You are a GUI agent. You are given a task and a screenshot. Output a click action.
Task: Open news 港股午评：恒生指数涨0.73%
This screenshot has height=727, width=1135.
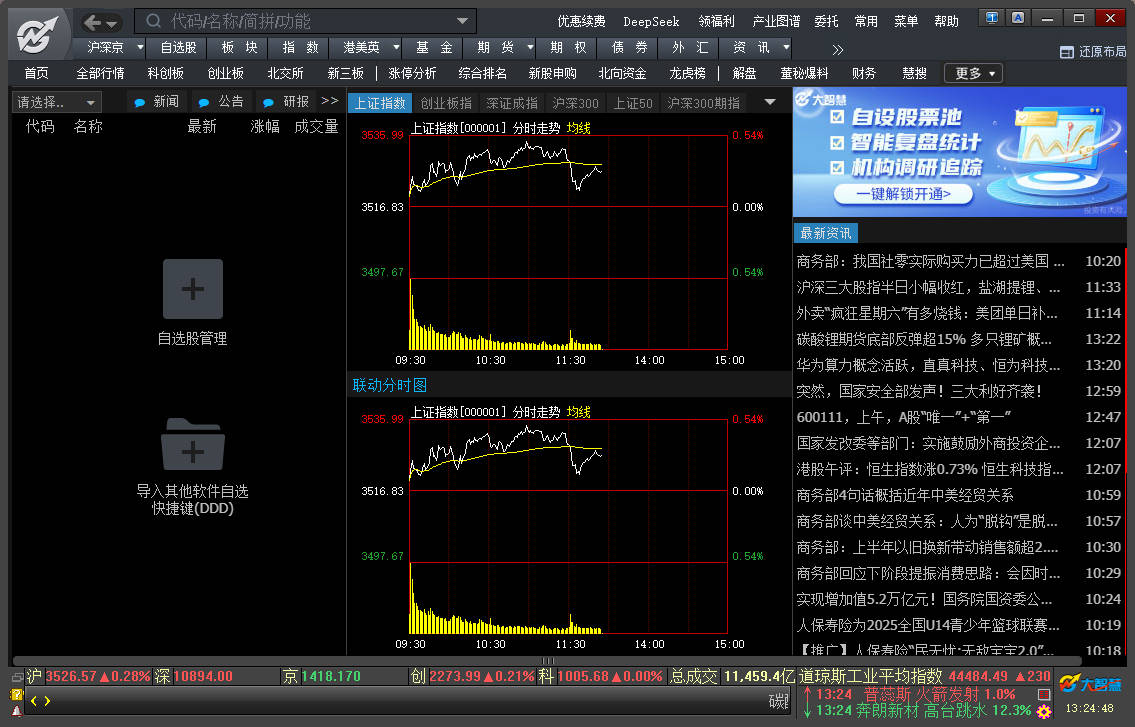point(930,469)
